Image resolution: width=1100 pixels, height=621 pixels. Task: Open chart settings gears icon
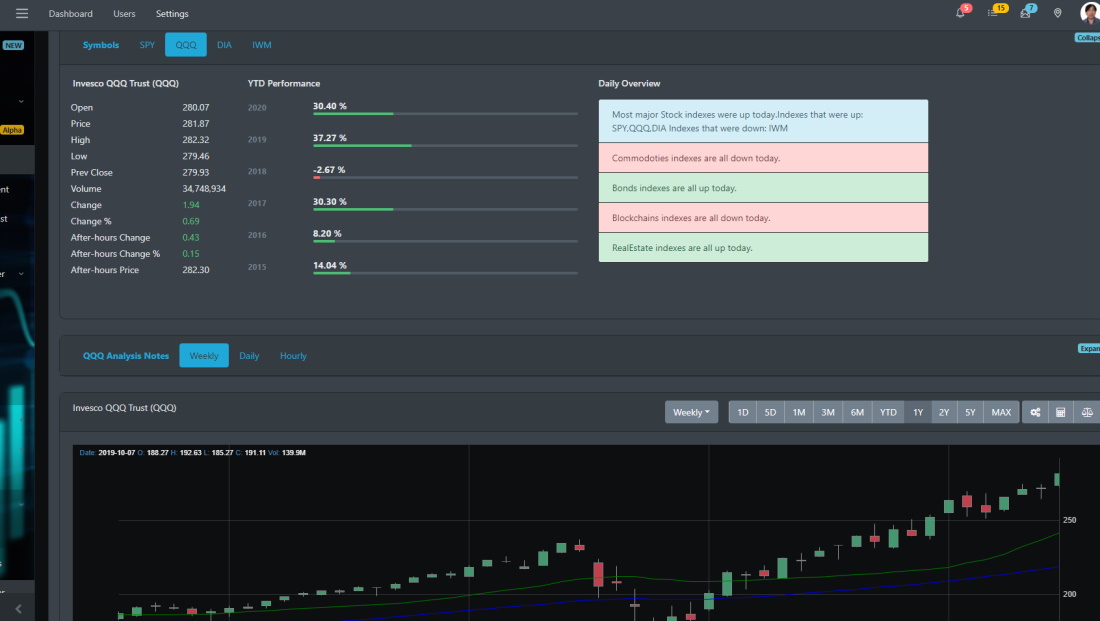(x=1035, y=412)
